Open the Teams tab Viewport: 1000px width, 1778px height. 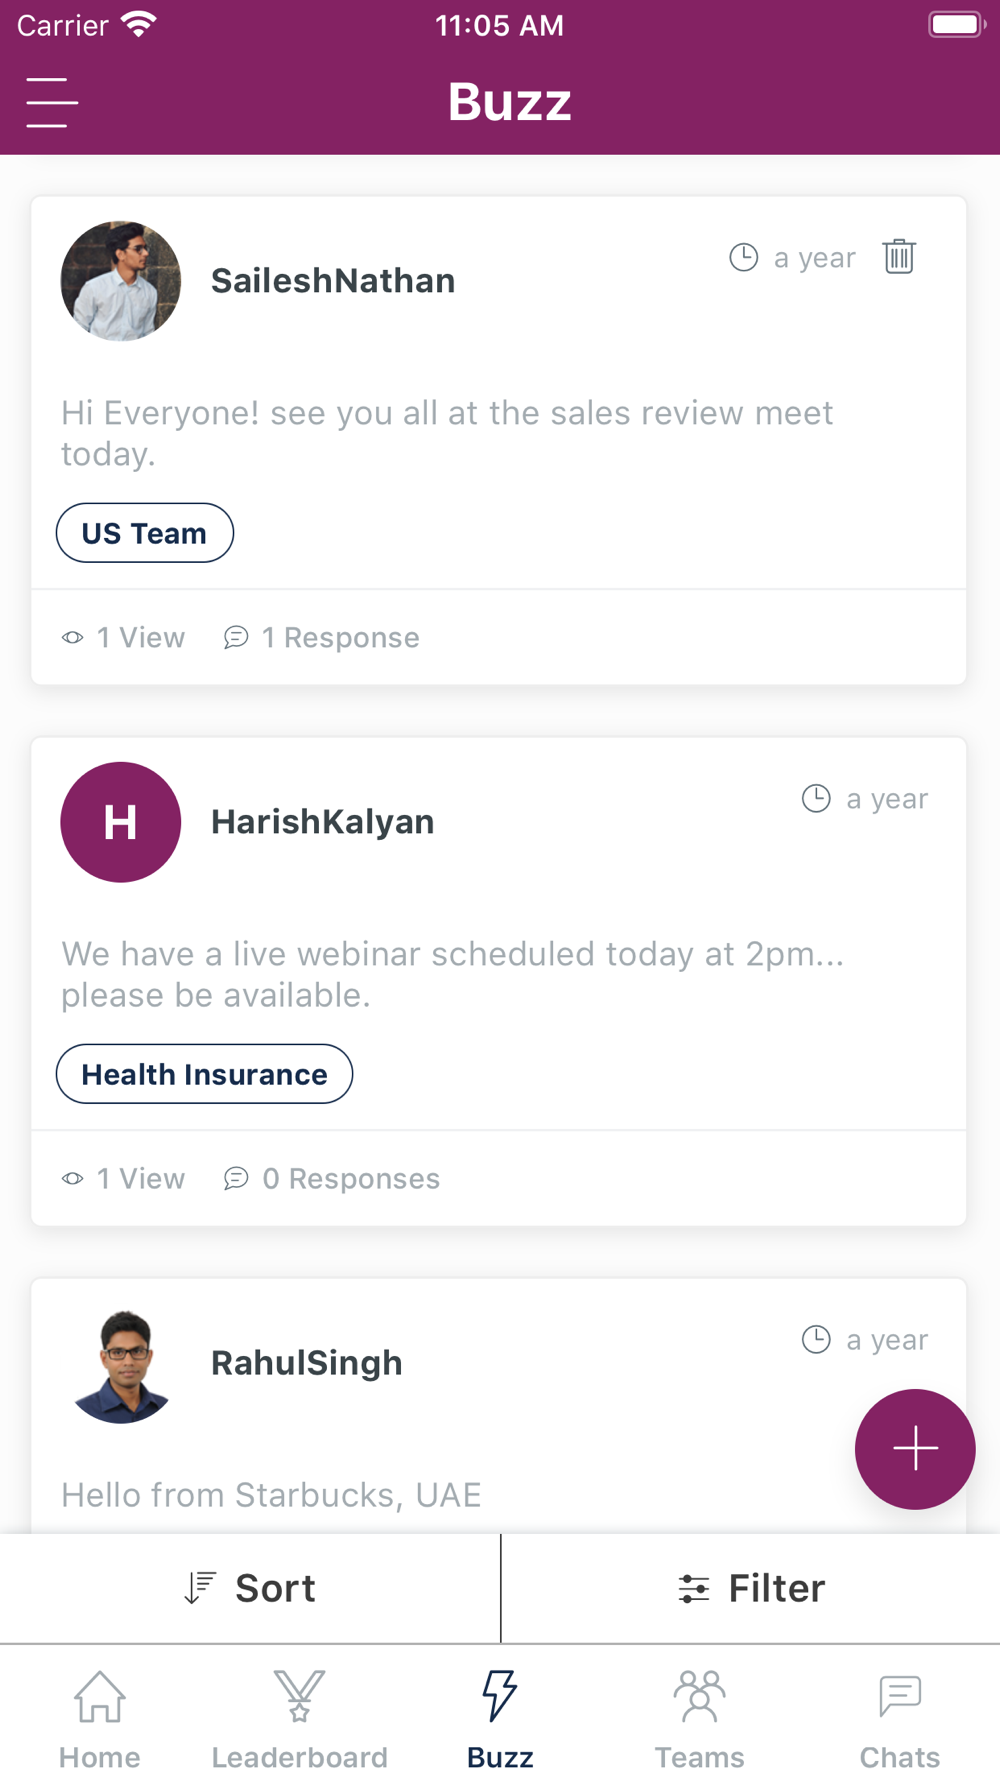(700, 1720)
